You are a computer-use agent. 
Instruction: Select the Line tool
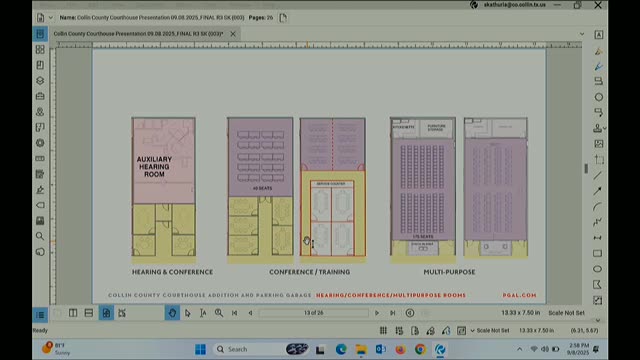[598, 176]
